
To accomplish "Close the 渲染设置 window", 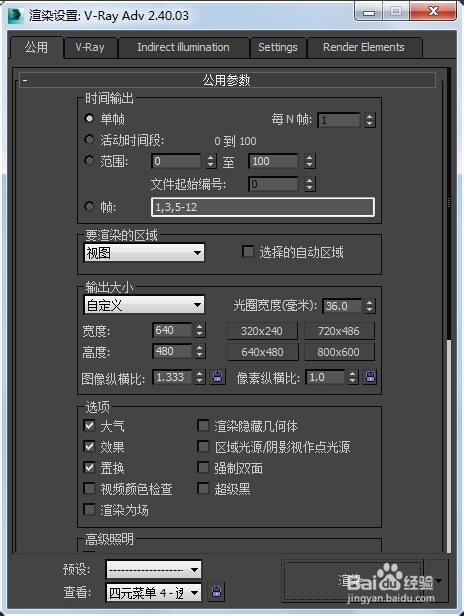I will [x=433, y=11].
